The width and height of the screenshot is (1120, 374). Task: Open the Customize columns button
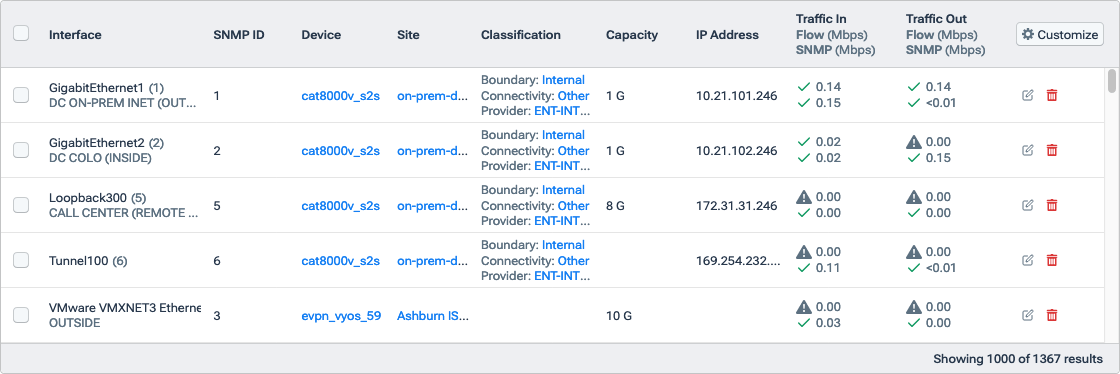(1060, 34)
